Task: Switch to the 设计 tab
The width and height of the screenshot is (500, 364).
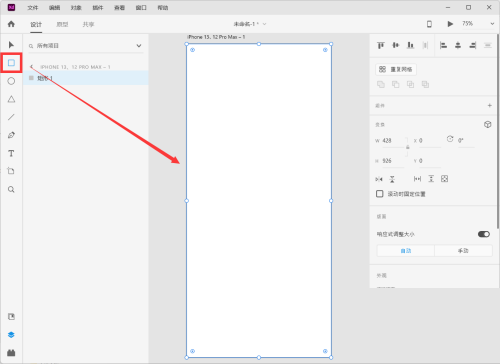Action: click(x=36, y=24)
